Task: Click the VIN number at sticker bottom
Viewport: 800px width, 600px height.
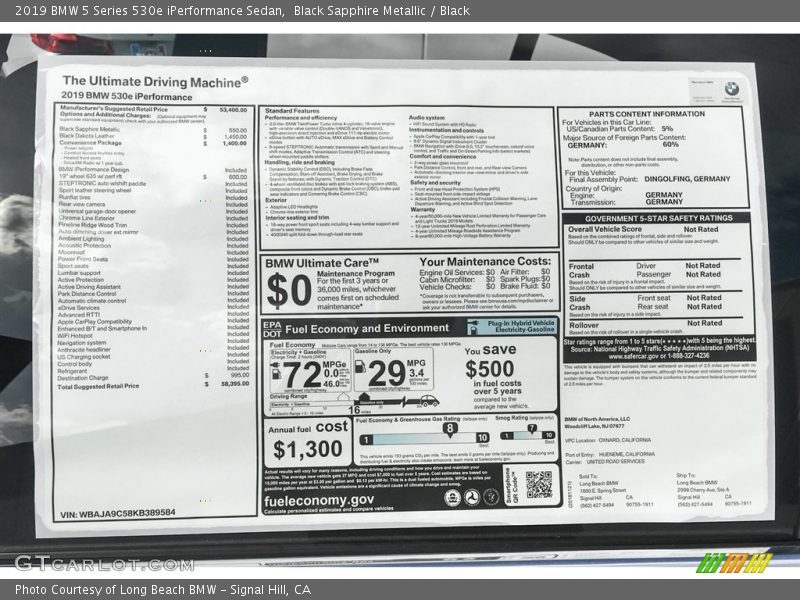Action: (117, 512)
